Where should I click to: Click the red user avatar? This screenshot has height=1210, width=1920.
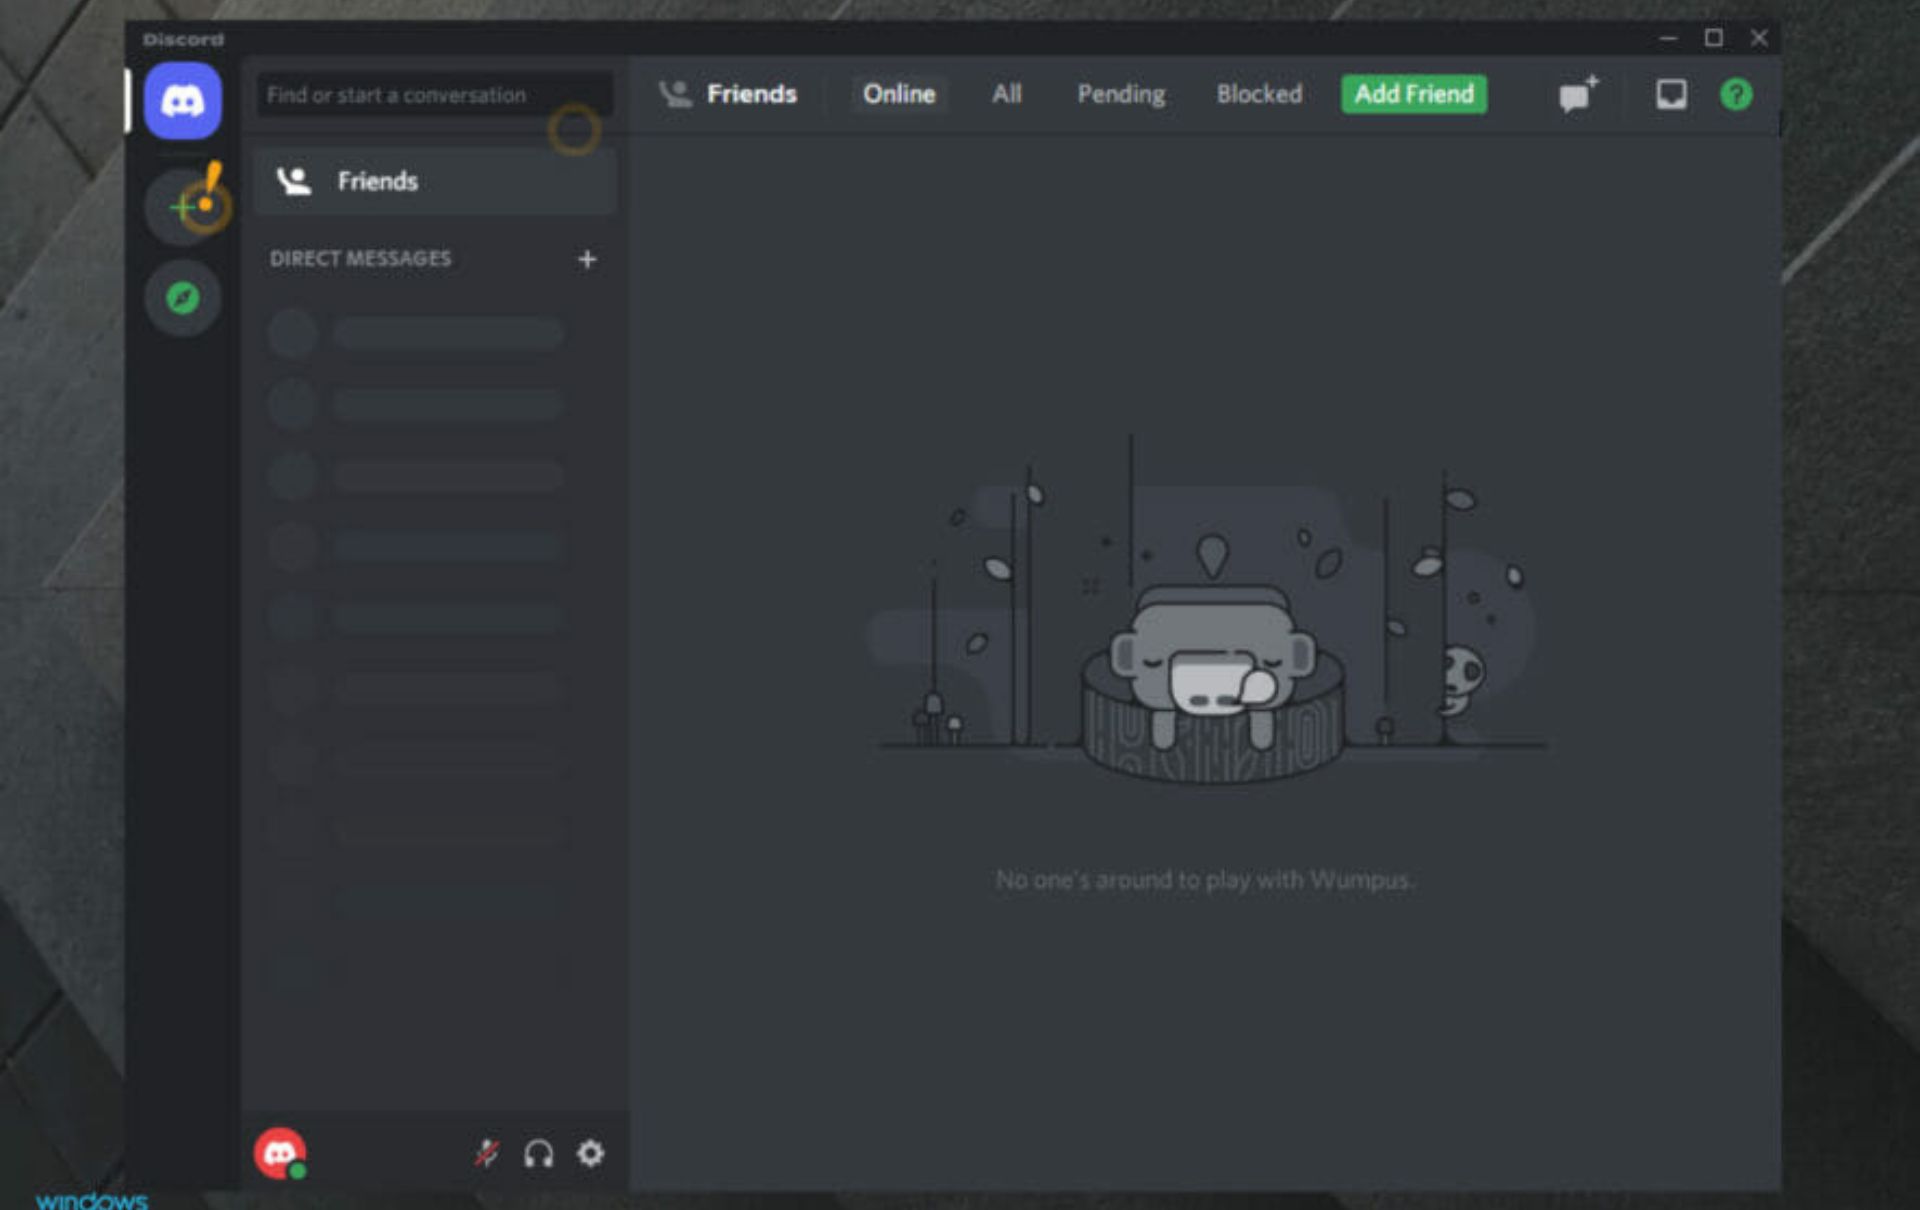280,1154
